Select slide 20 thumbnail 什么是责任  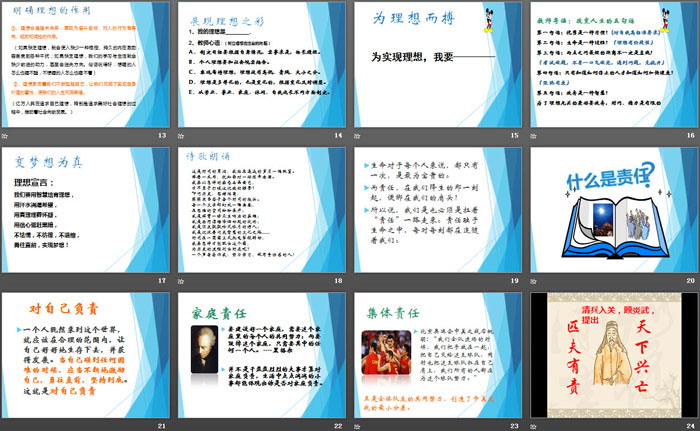coord(614,210)
